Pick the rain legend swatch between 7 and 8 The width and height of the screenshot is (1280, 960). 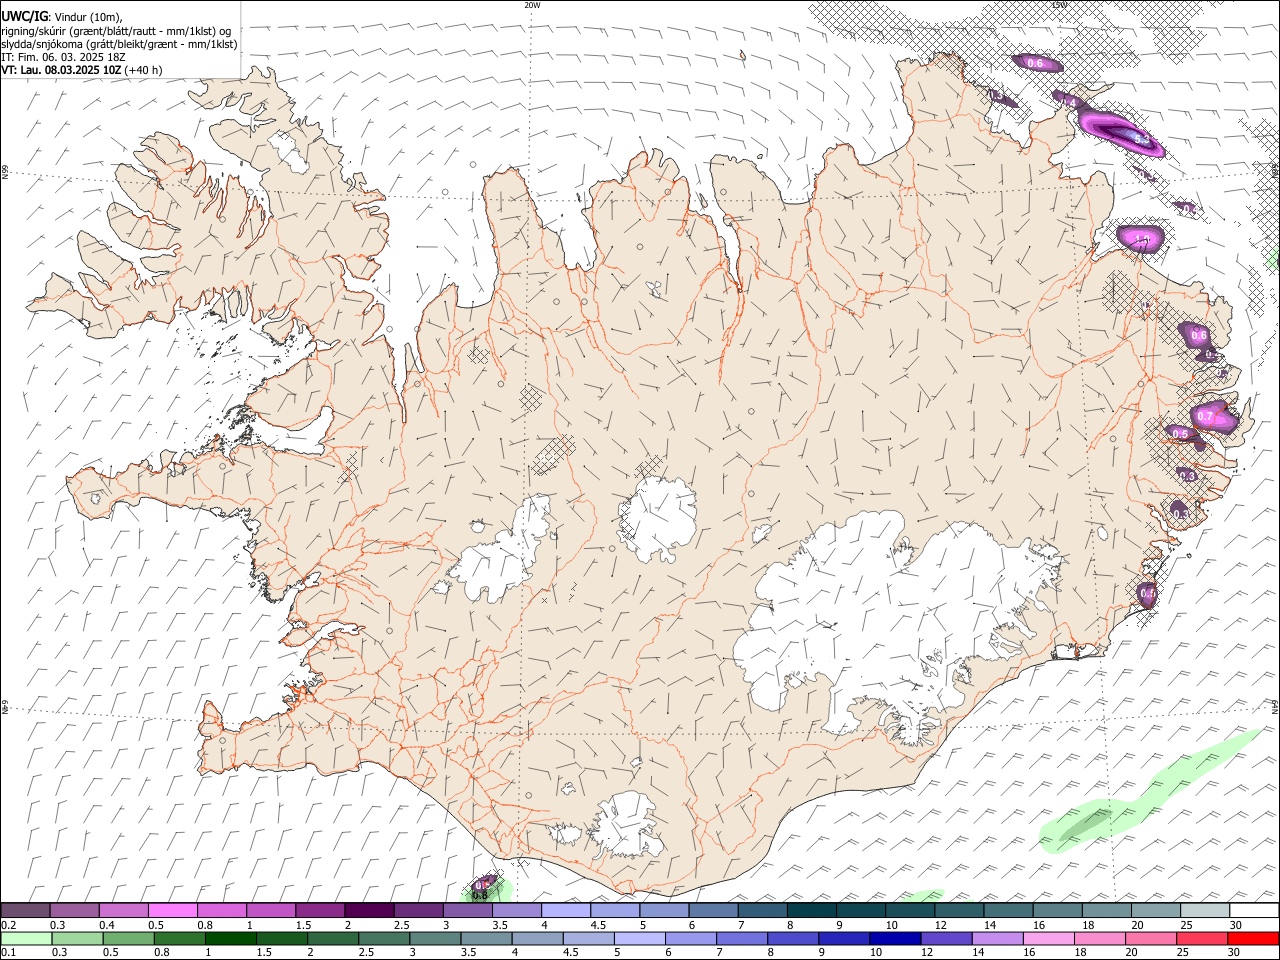click(741, 938)
